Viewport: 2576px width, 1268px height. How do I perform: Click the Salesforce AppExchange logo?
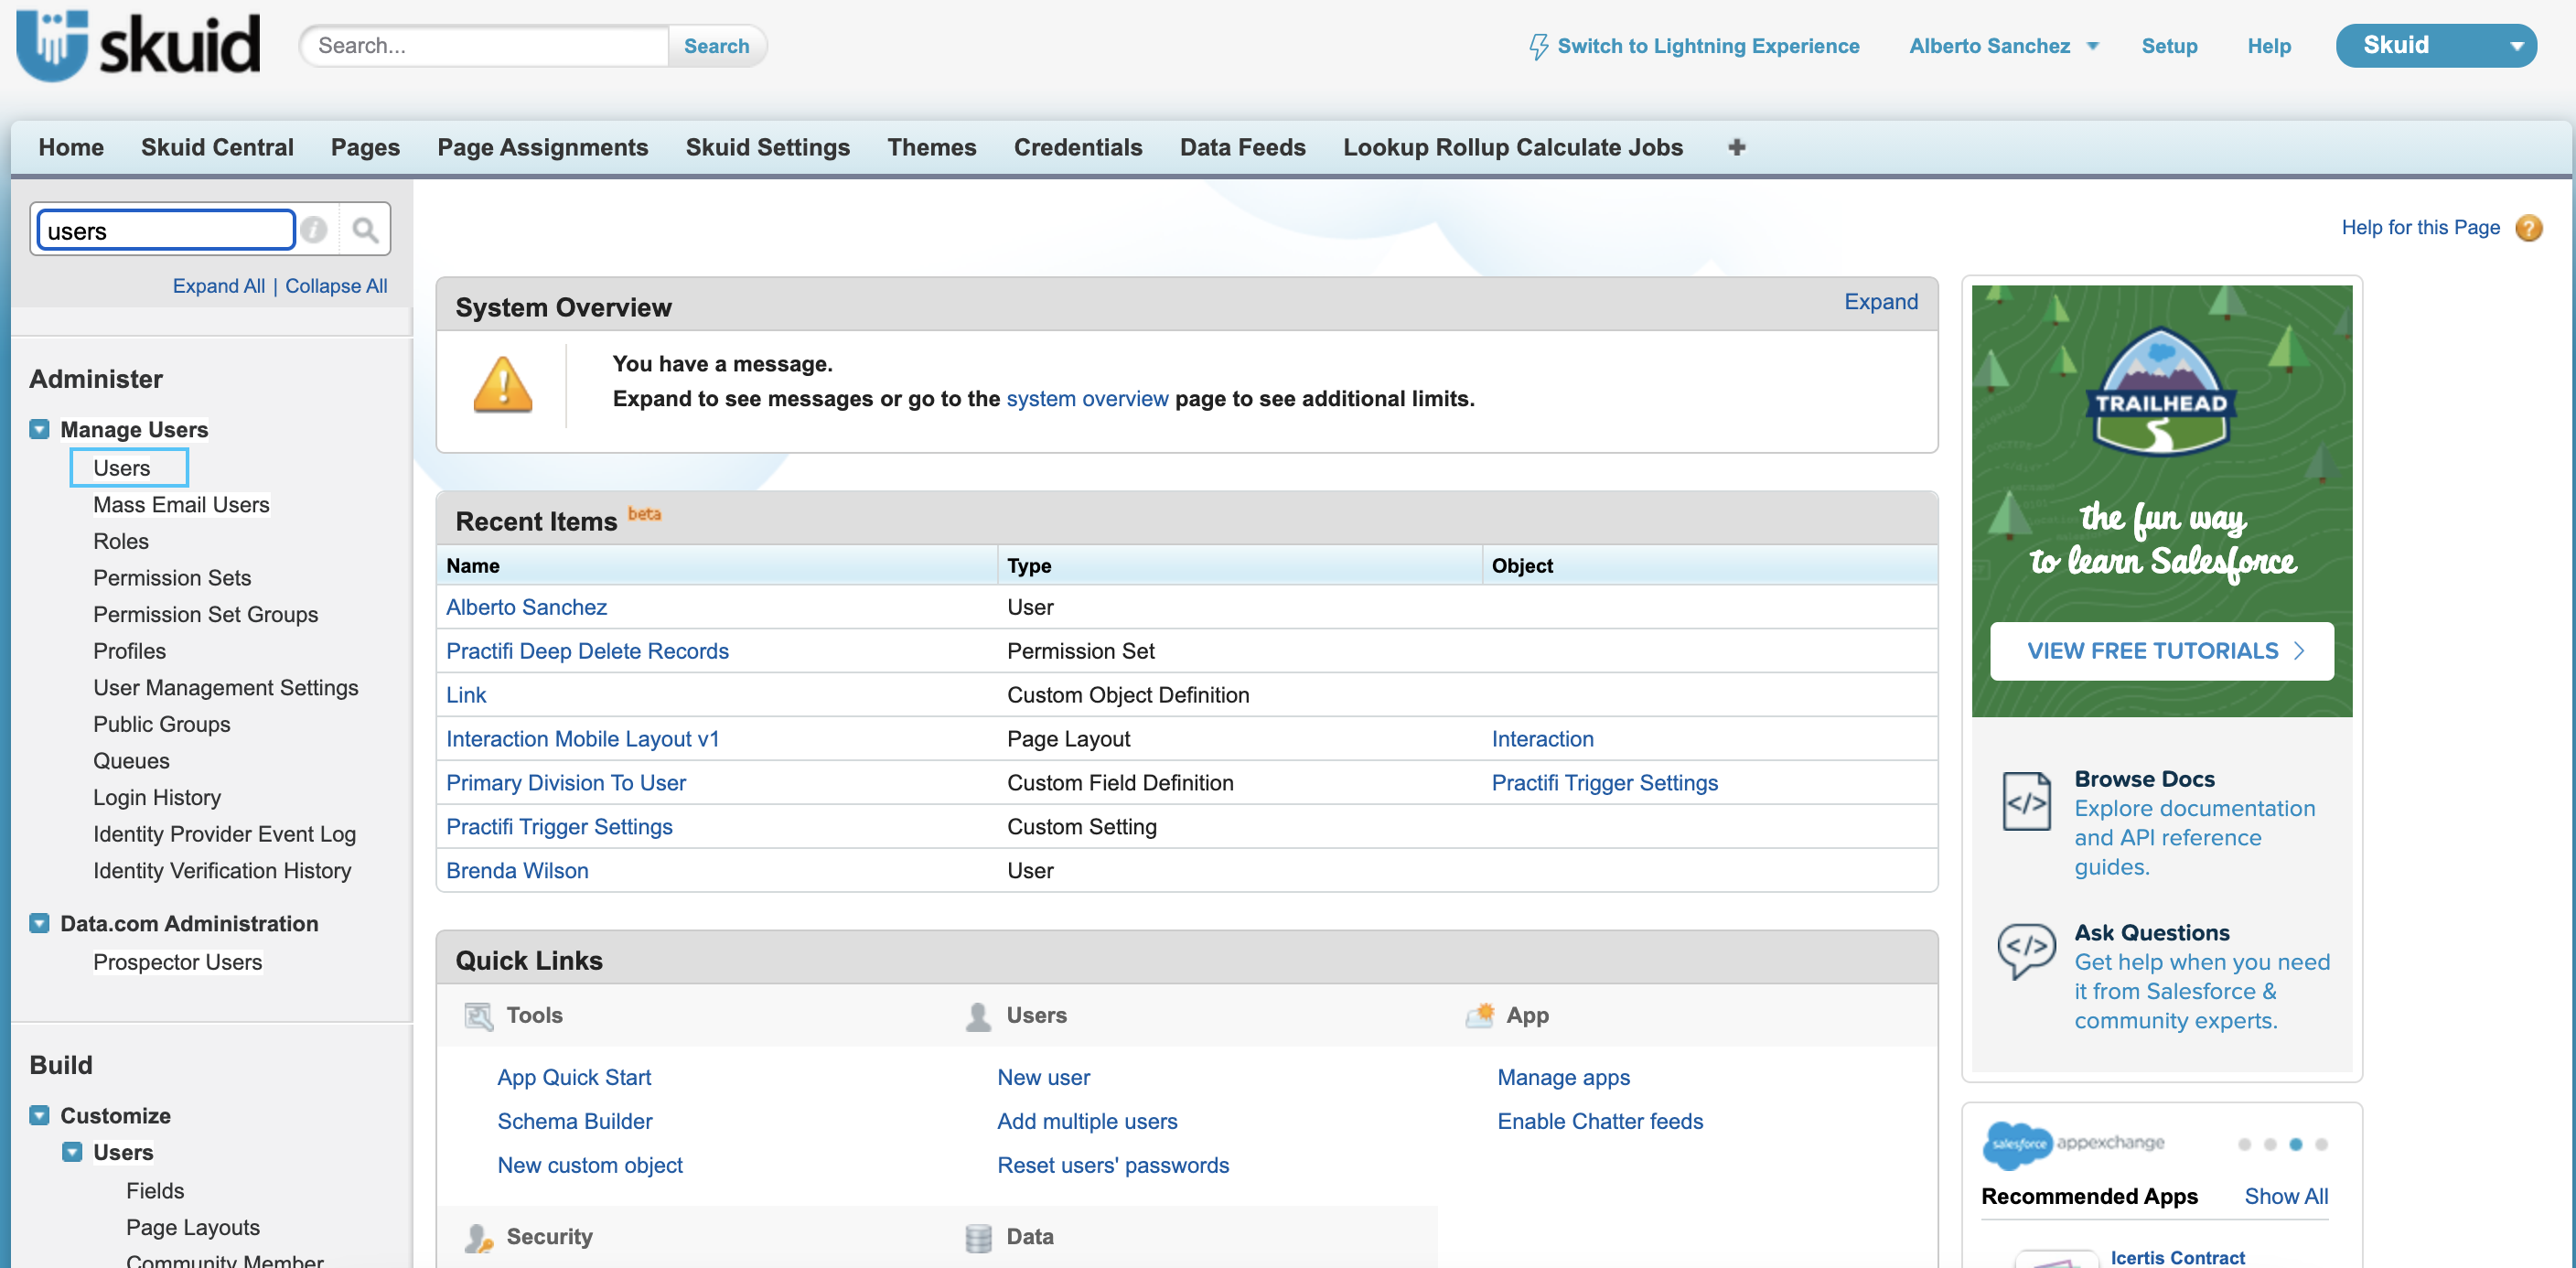click(x=2073, y=1144)
